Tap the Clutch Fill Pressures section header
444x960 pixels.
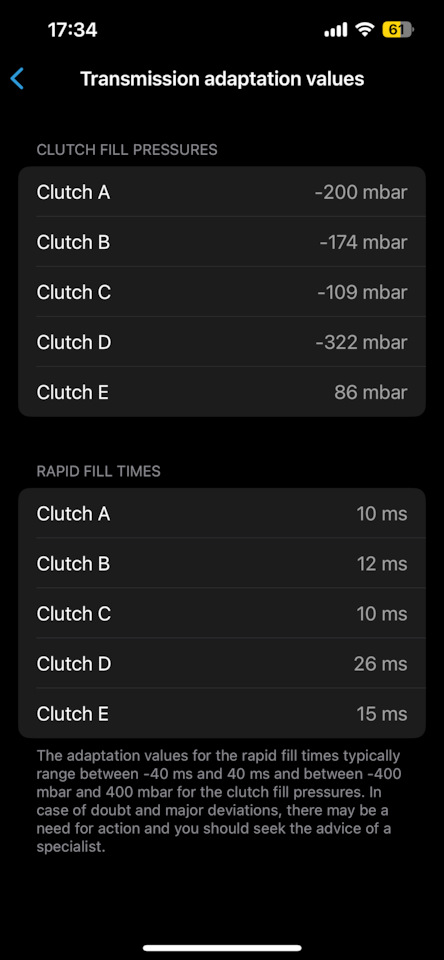[x=127, y=150]
